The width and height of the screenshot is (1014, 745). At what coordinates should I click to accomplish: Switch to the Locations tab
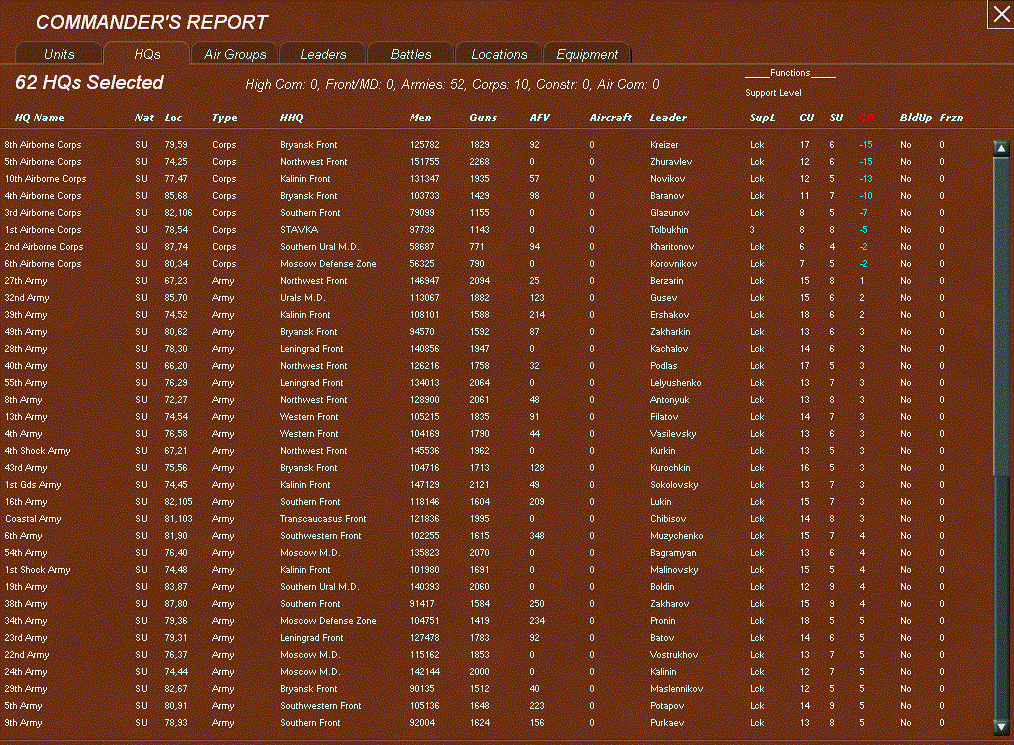coord(499,54)
